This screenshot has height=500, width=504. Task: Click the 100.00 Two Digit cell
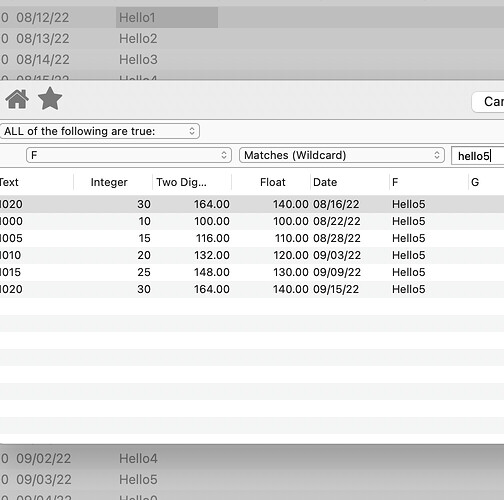(x=212, y=221)
